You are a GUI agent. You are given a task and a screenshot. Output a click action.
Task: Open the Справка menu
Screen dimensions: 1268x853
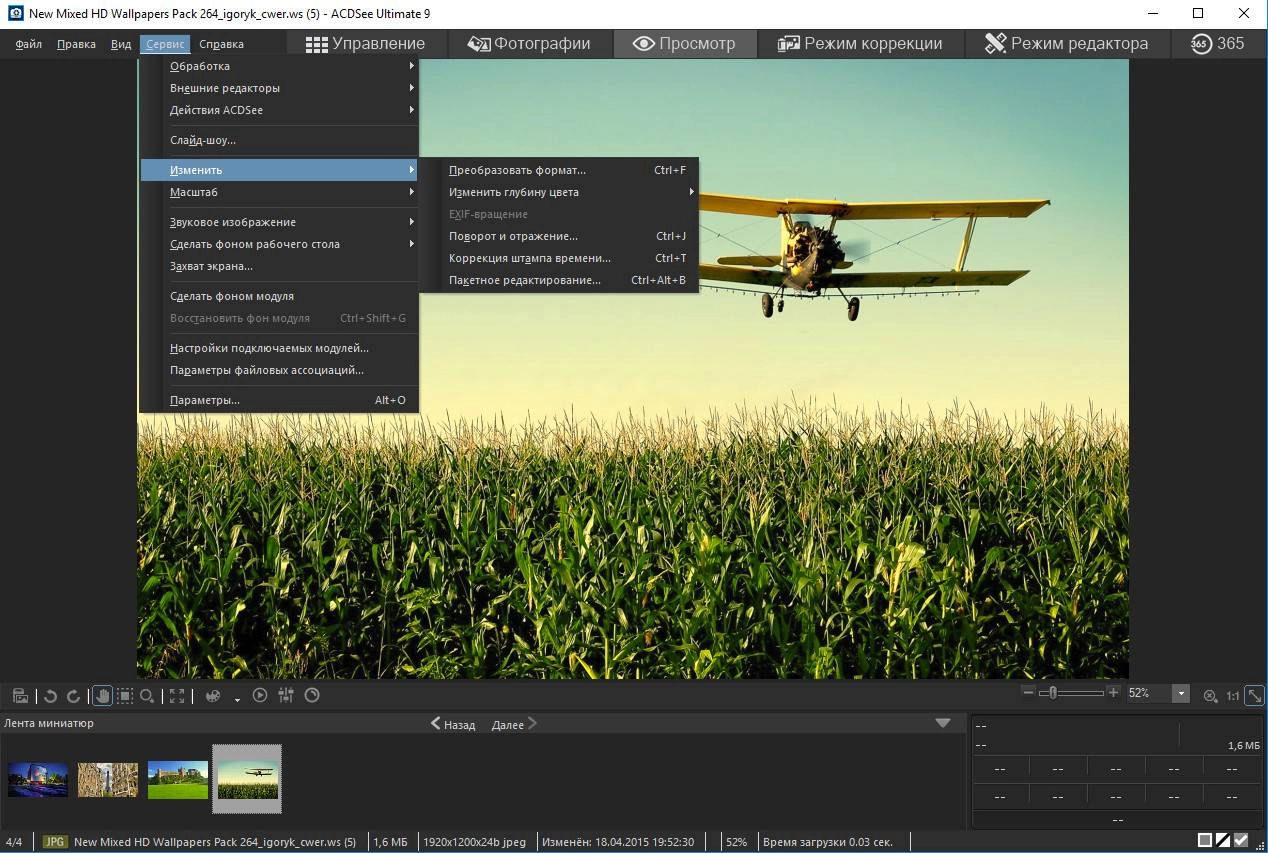[x=221, y=44]
